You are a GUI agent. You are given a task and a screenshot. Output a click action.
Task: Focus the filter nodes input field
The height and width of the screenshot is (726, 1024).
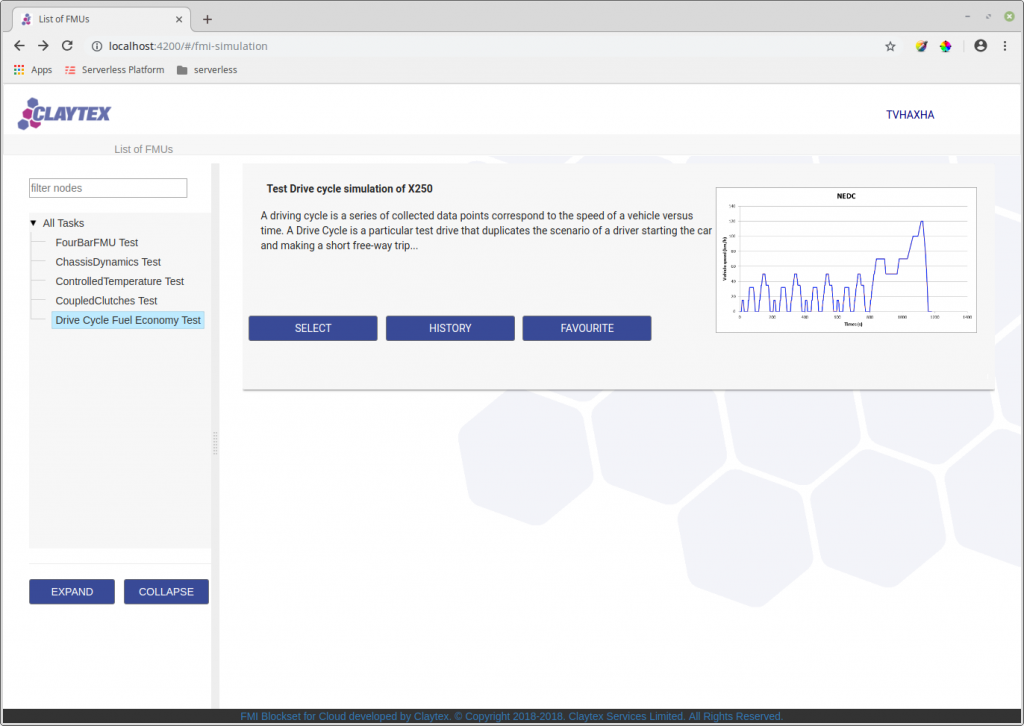point(108,188)
